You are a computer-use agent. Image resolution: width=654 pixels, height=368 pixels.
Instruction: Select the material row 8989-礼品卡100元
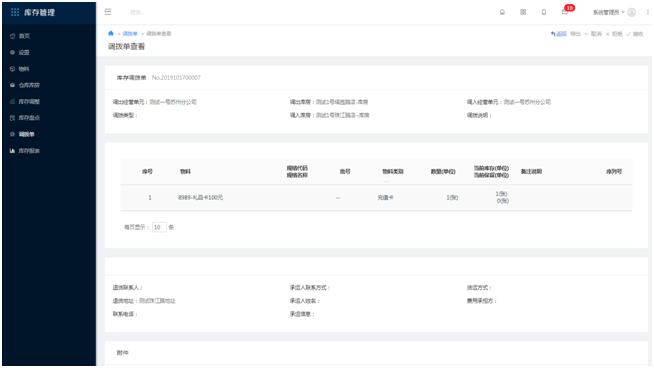coord(376,197)
